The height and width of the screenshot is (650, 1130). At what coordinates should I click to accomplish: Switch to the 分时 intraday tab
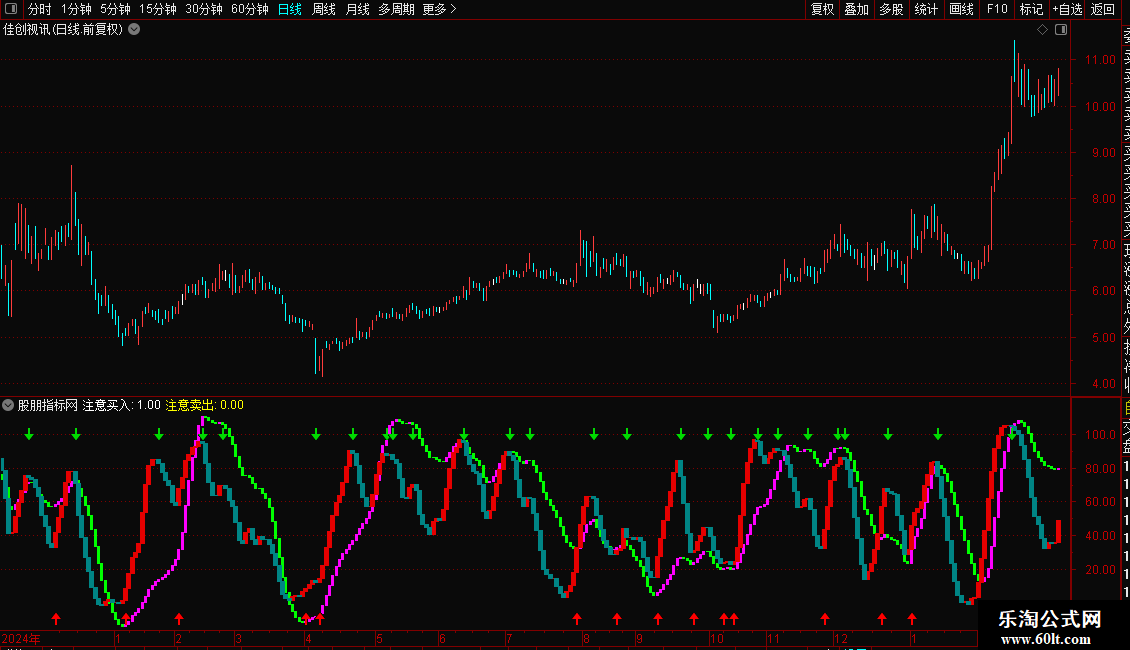pos(40,9)
